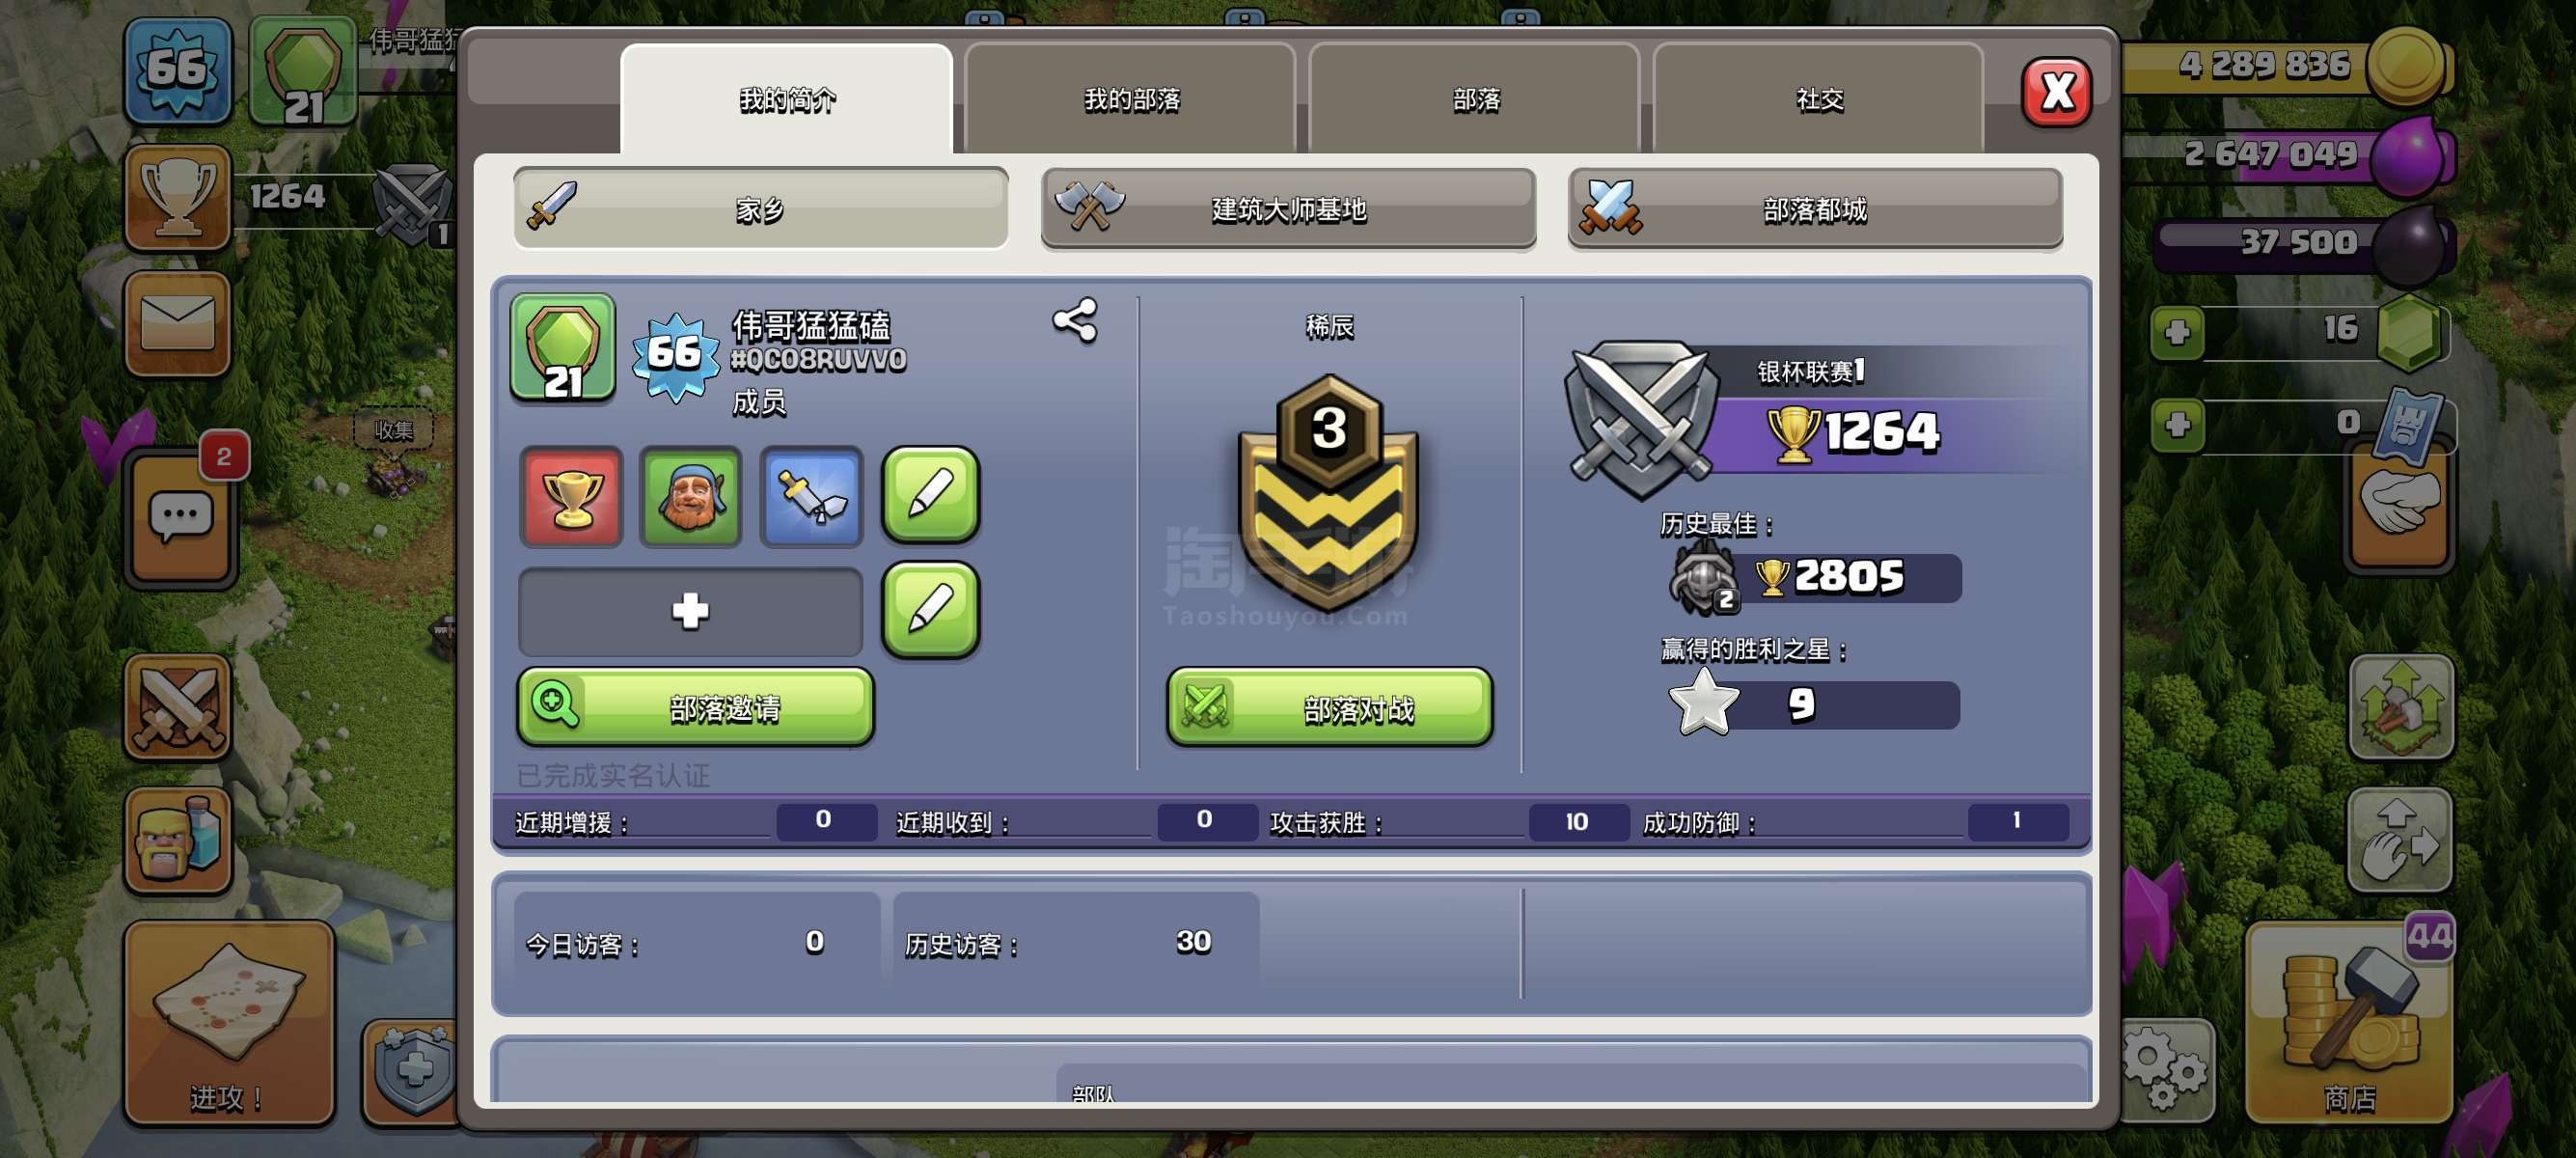Select the red trophy label icon
The height and width of the screenshot is (1158, 2576).
tap(571, 497)
